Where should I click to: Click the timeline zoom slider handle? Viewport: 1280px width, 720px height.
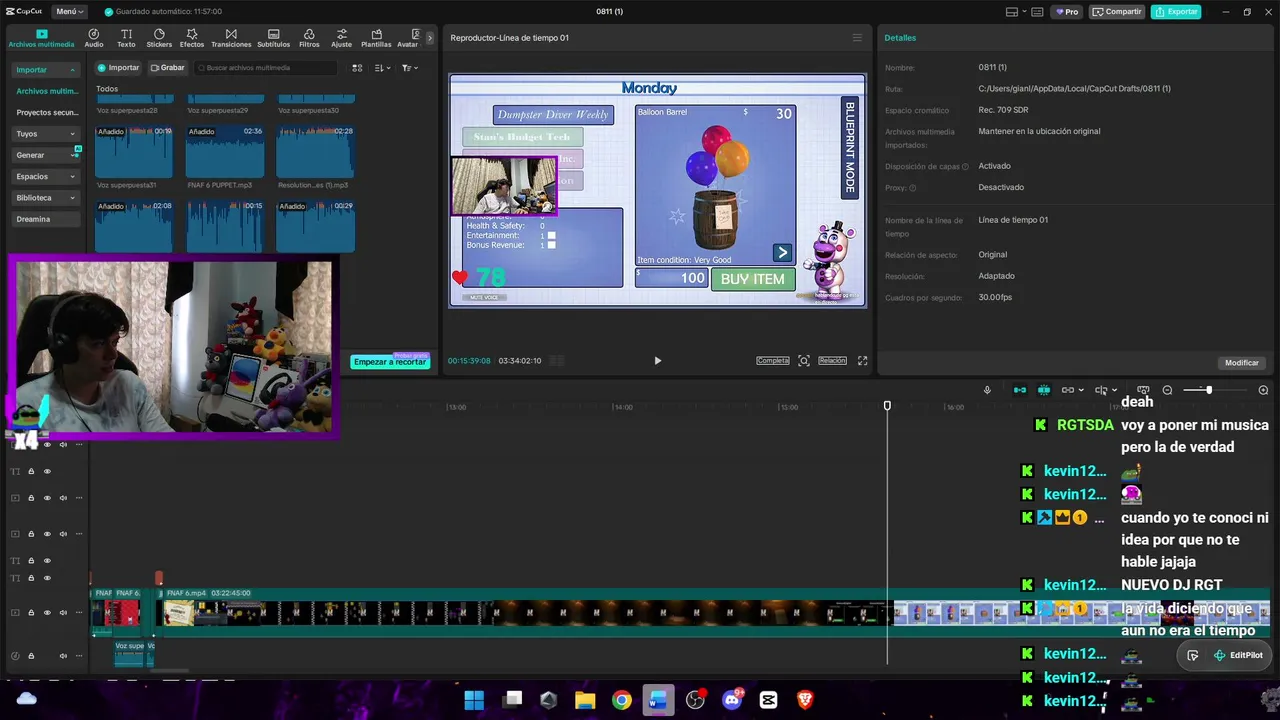click(1209, 390)
